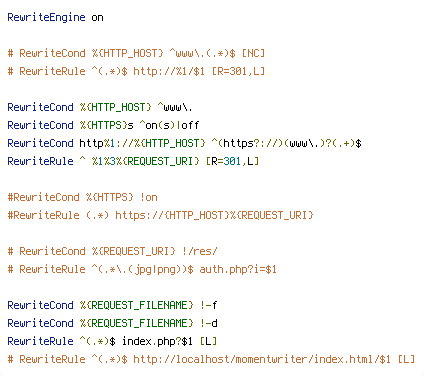The width and height of the screenshot is (424, 376).
Task: Click the word "on" after RewriteEngine
Action: (x=97, y=17)
